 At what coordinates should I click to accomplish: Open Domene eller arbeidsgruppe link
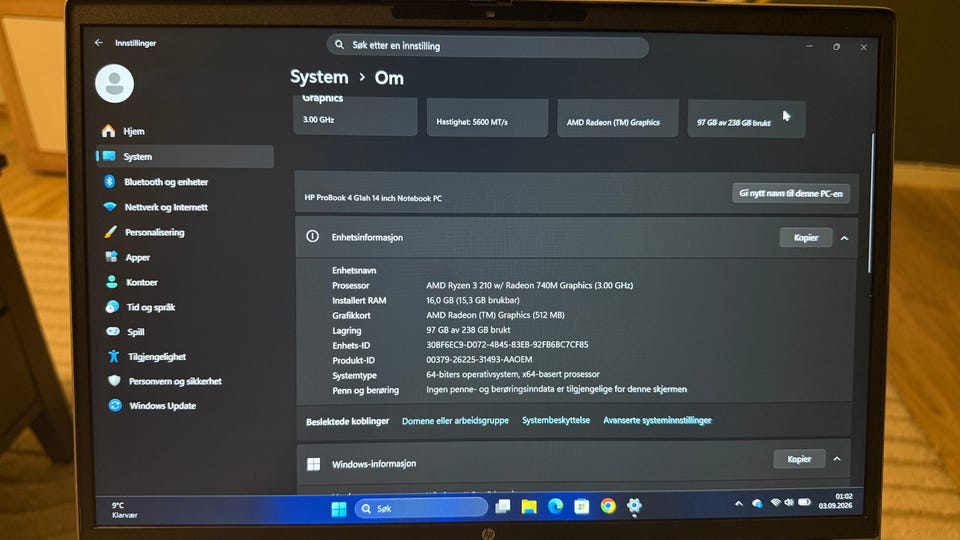click(455, 421)
